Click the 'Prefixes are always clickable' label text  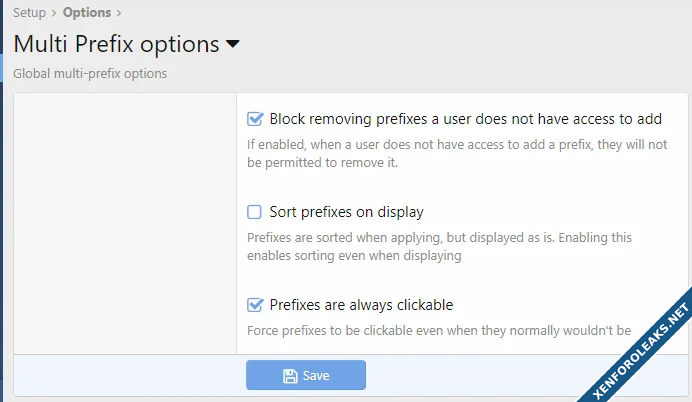coord(361,304)
